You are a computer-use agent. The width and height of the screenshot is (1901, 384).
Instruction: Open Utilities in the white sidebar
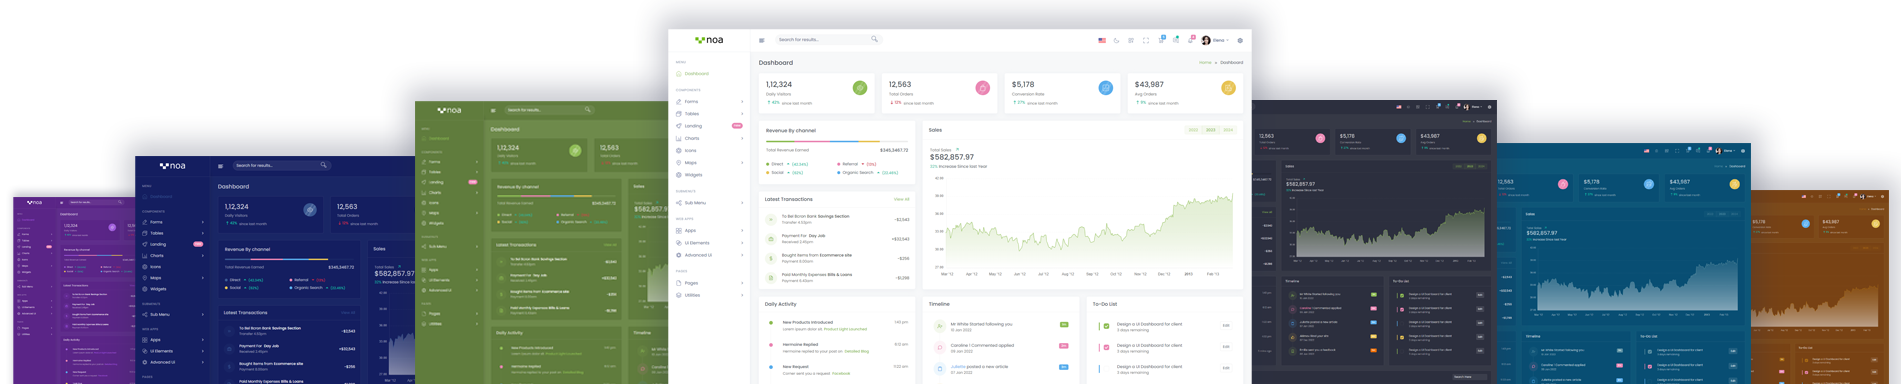click(x=710, y=295)
